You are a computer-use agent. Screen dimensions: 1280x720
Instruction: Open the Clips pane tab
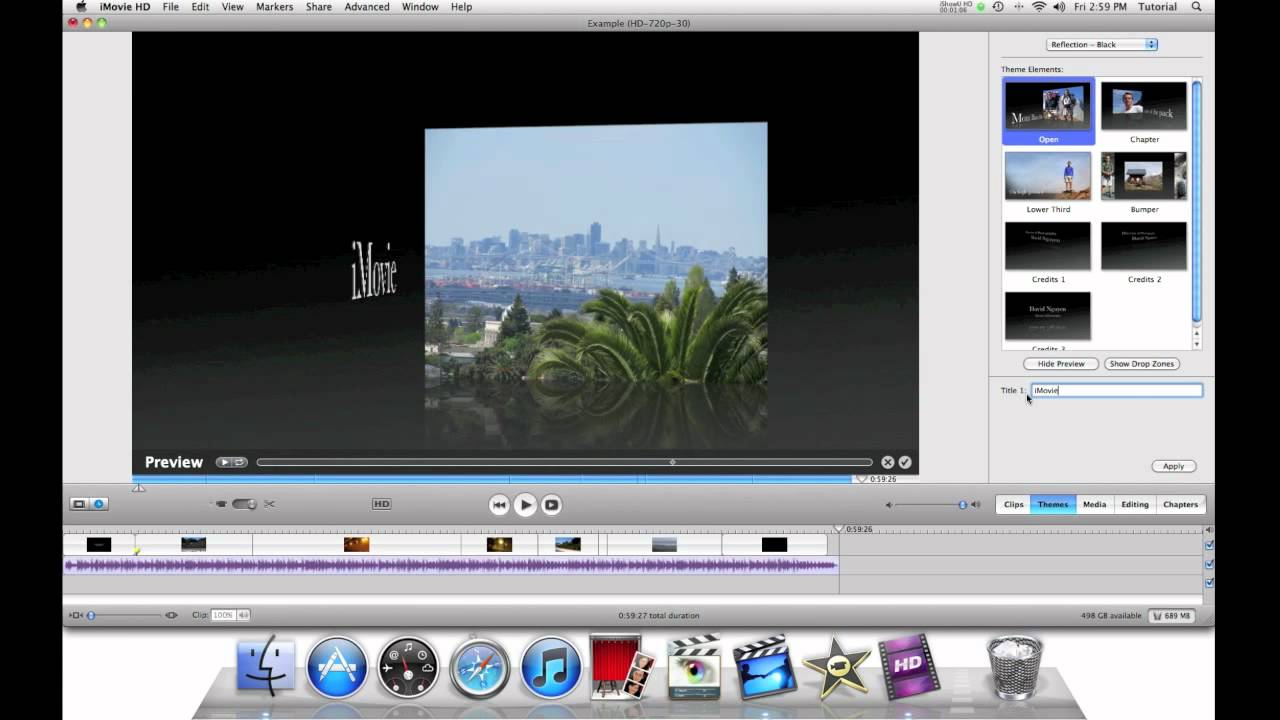pyautogui.click(x=1014, y=504)
